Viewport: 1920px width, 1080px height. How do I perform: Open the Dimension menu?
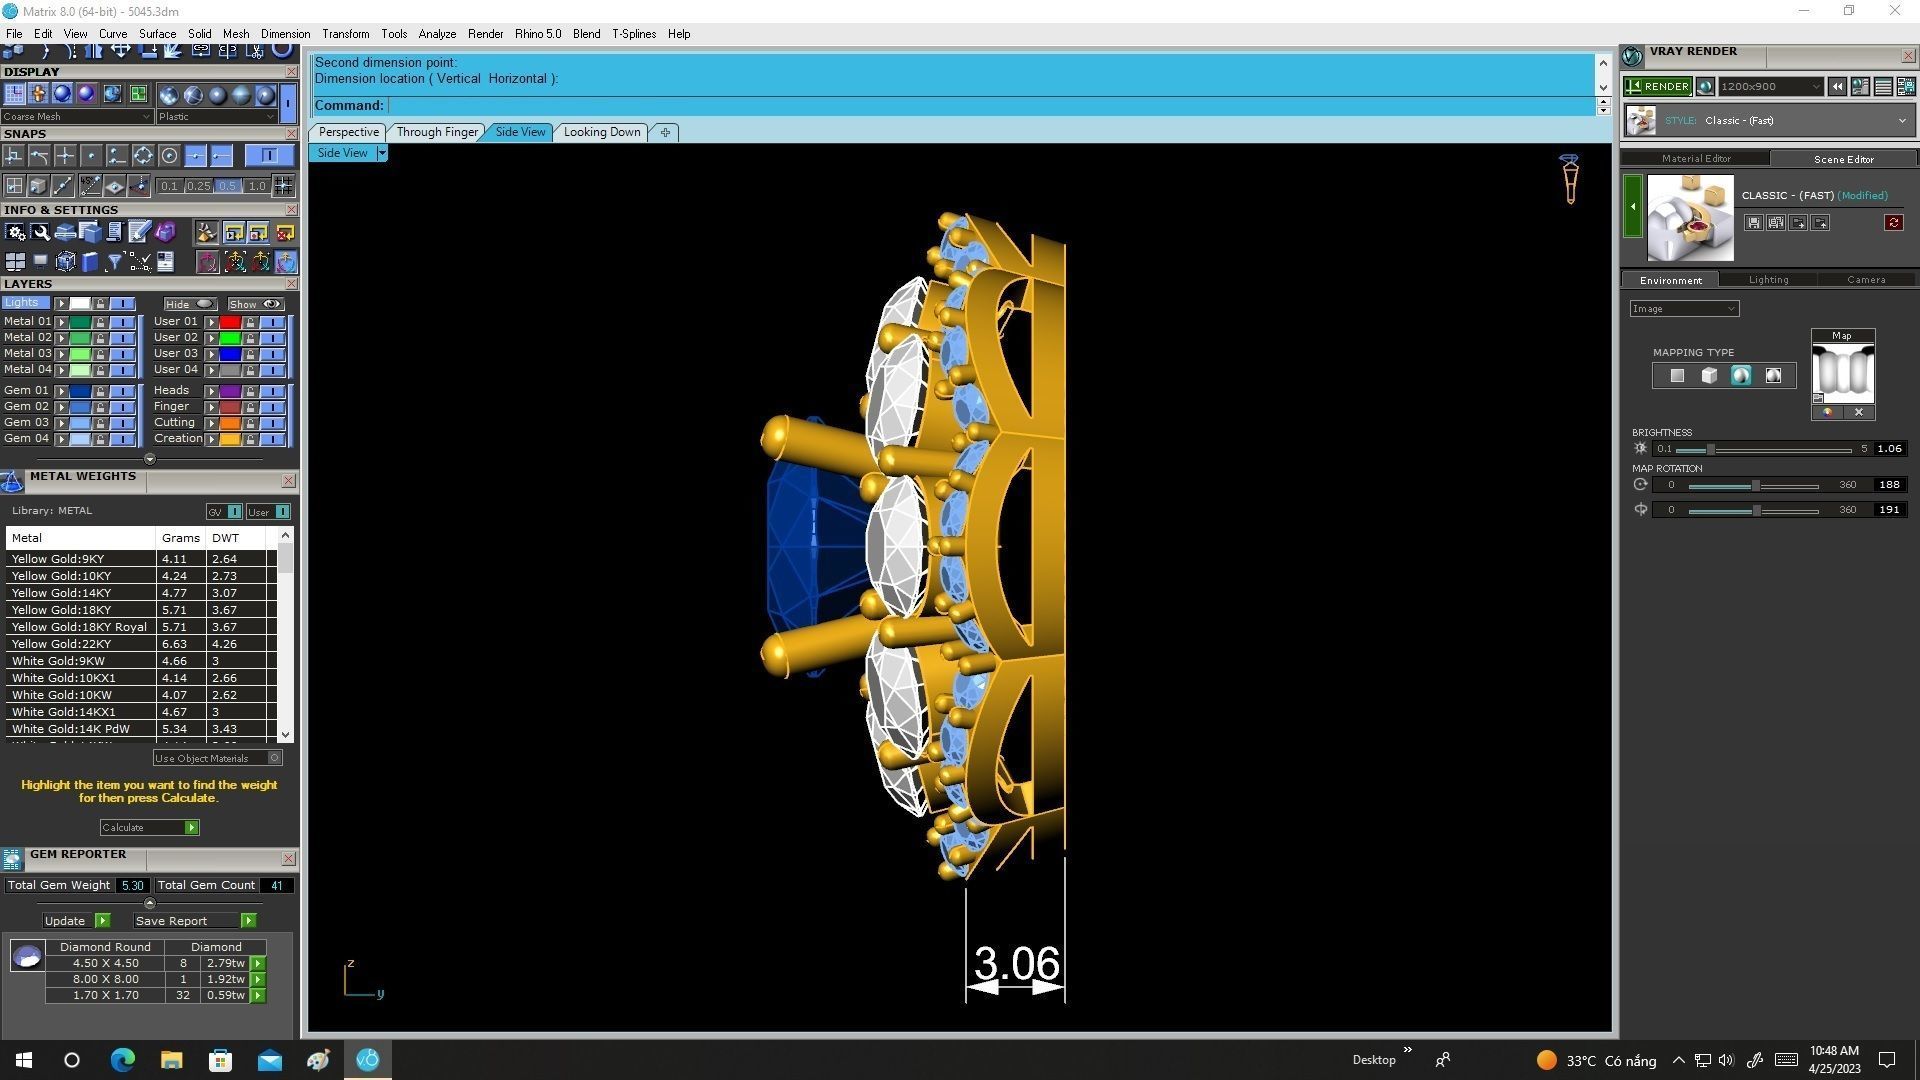coord(285,34)
